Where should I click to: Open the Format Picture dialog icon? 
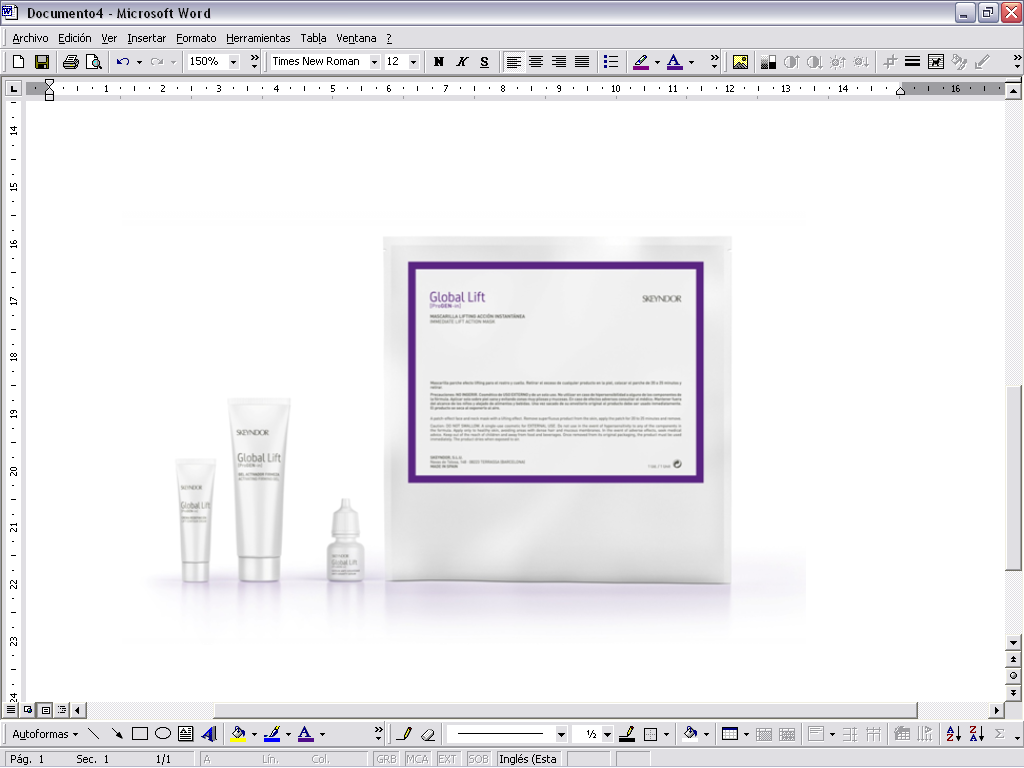959,62
